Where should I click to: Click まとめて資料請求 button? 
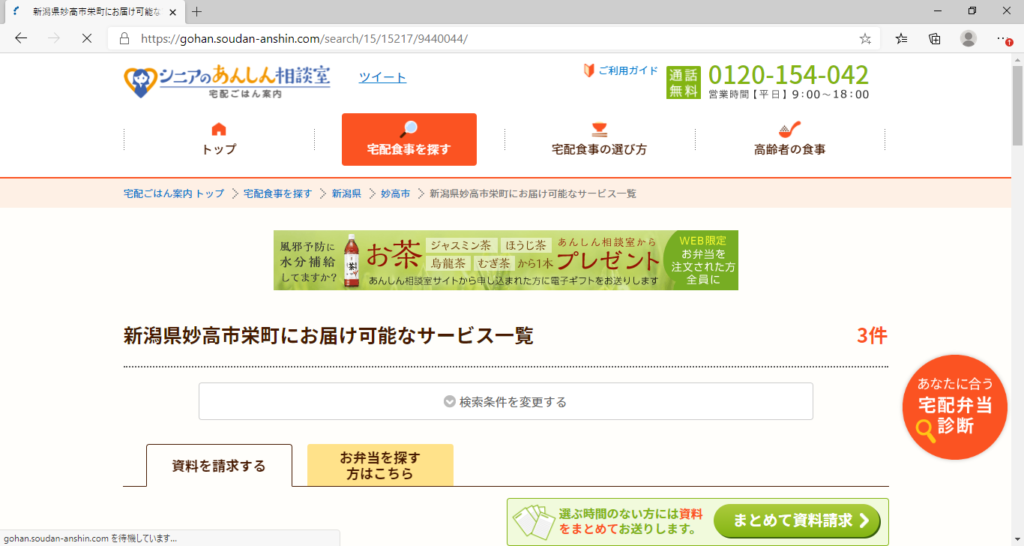797,521
